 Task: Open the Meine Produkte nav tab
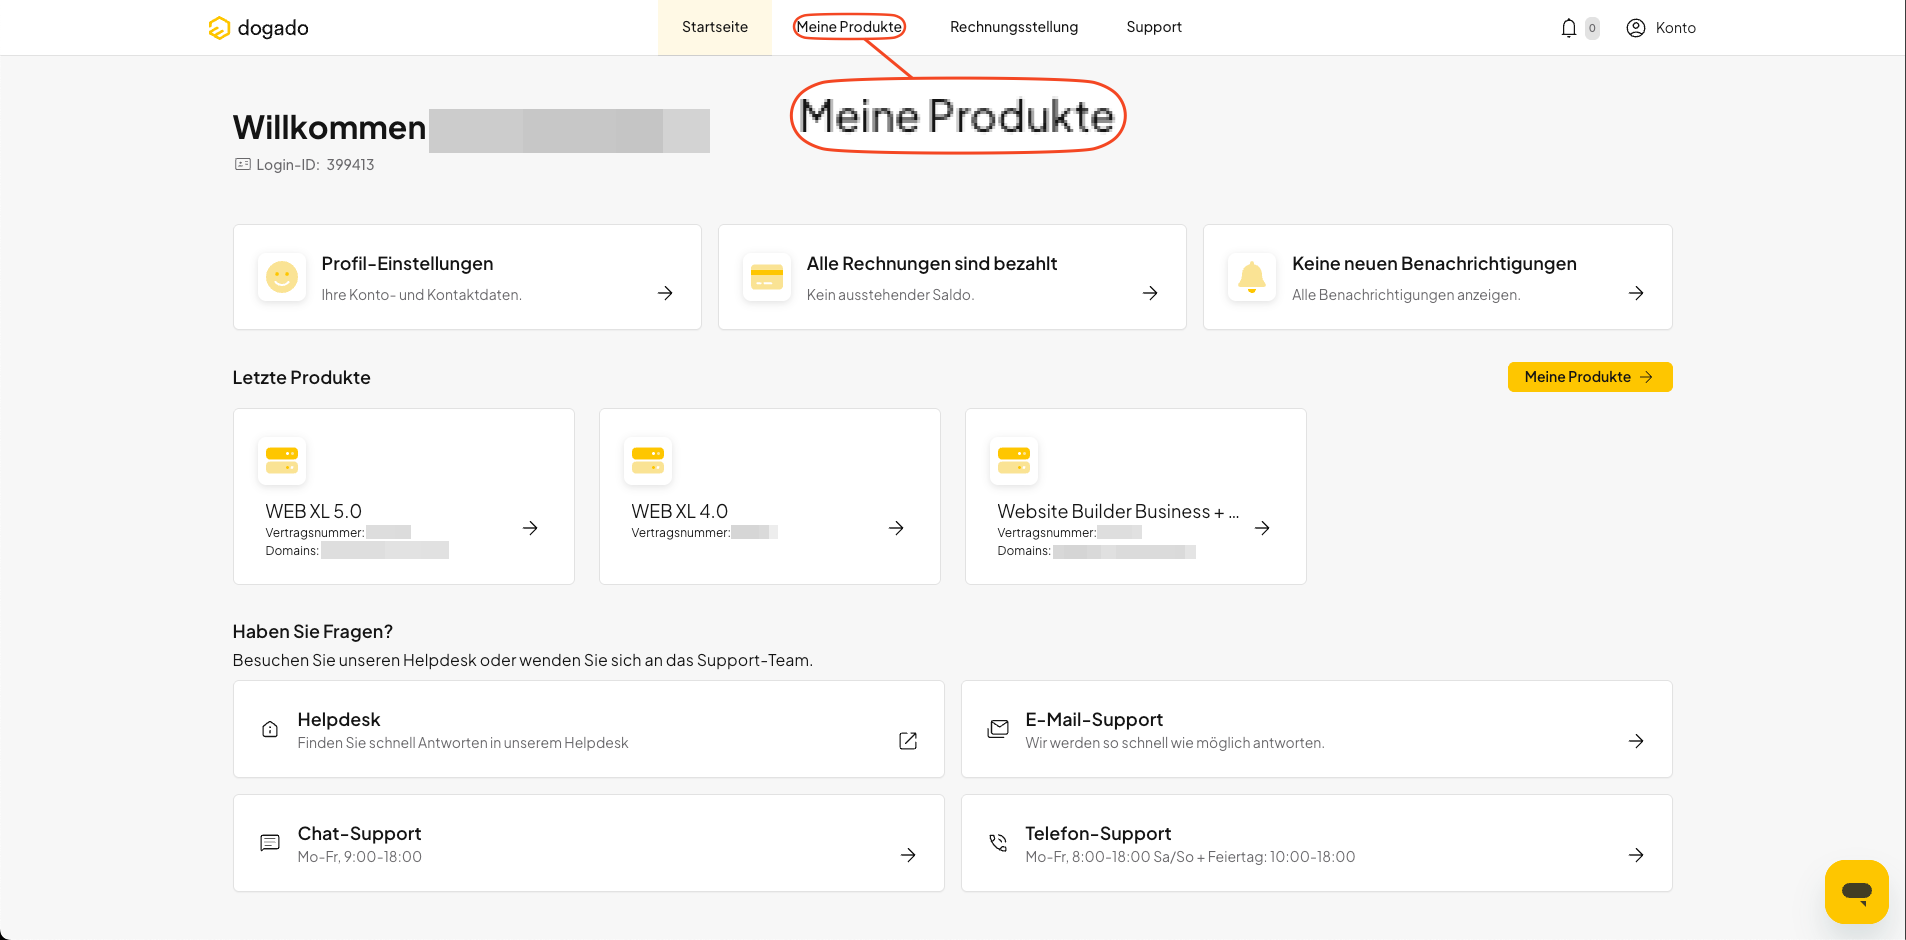849,27
